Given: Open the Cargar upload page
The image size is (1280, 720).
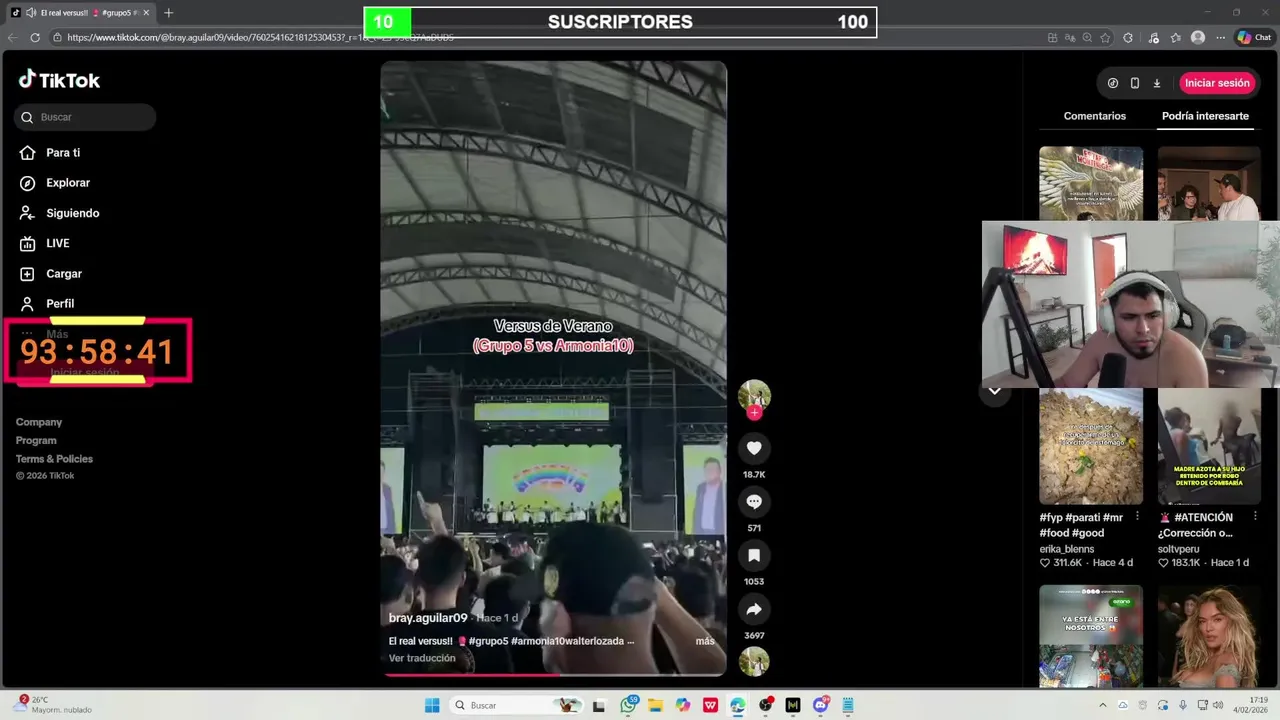Looking at the screenshot, I should [x=63, y=273].
